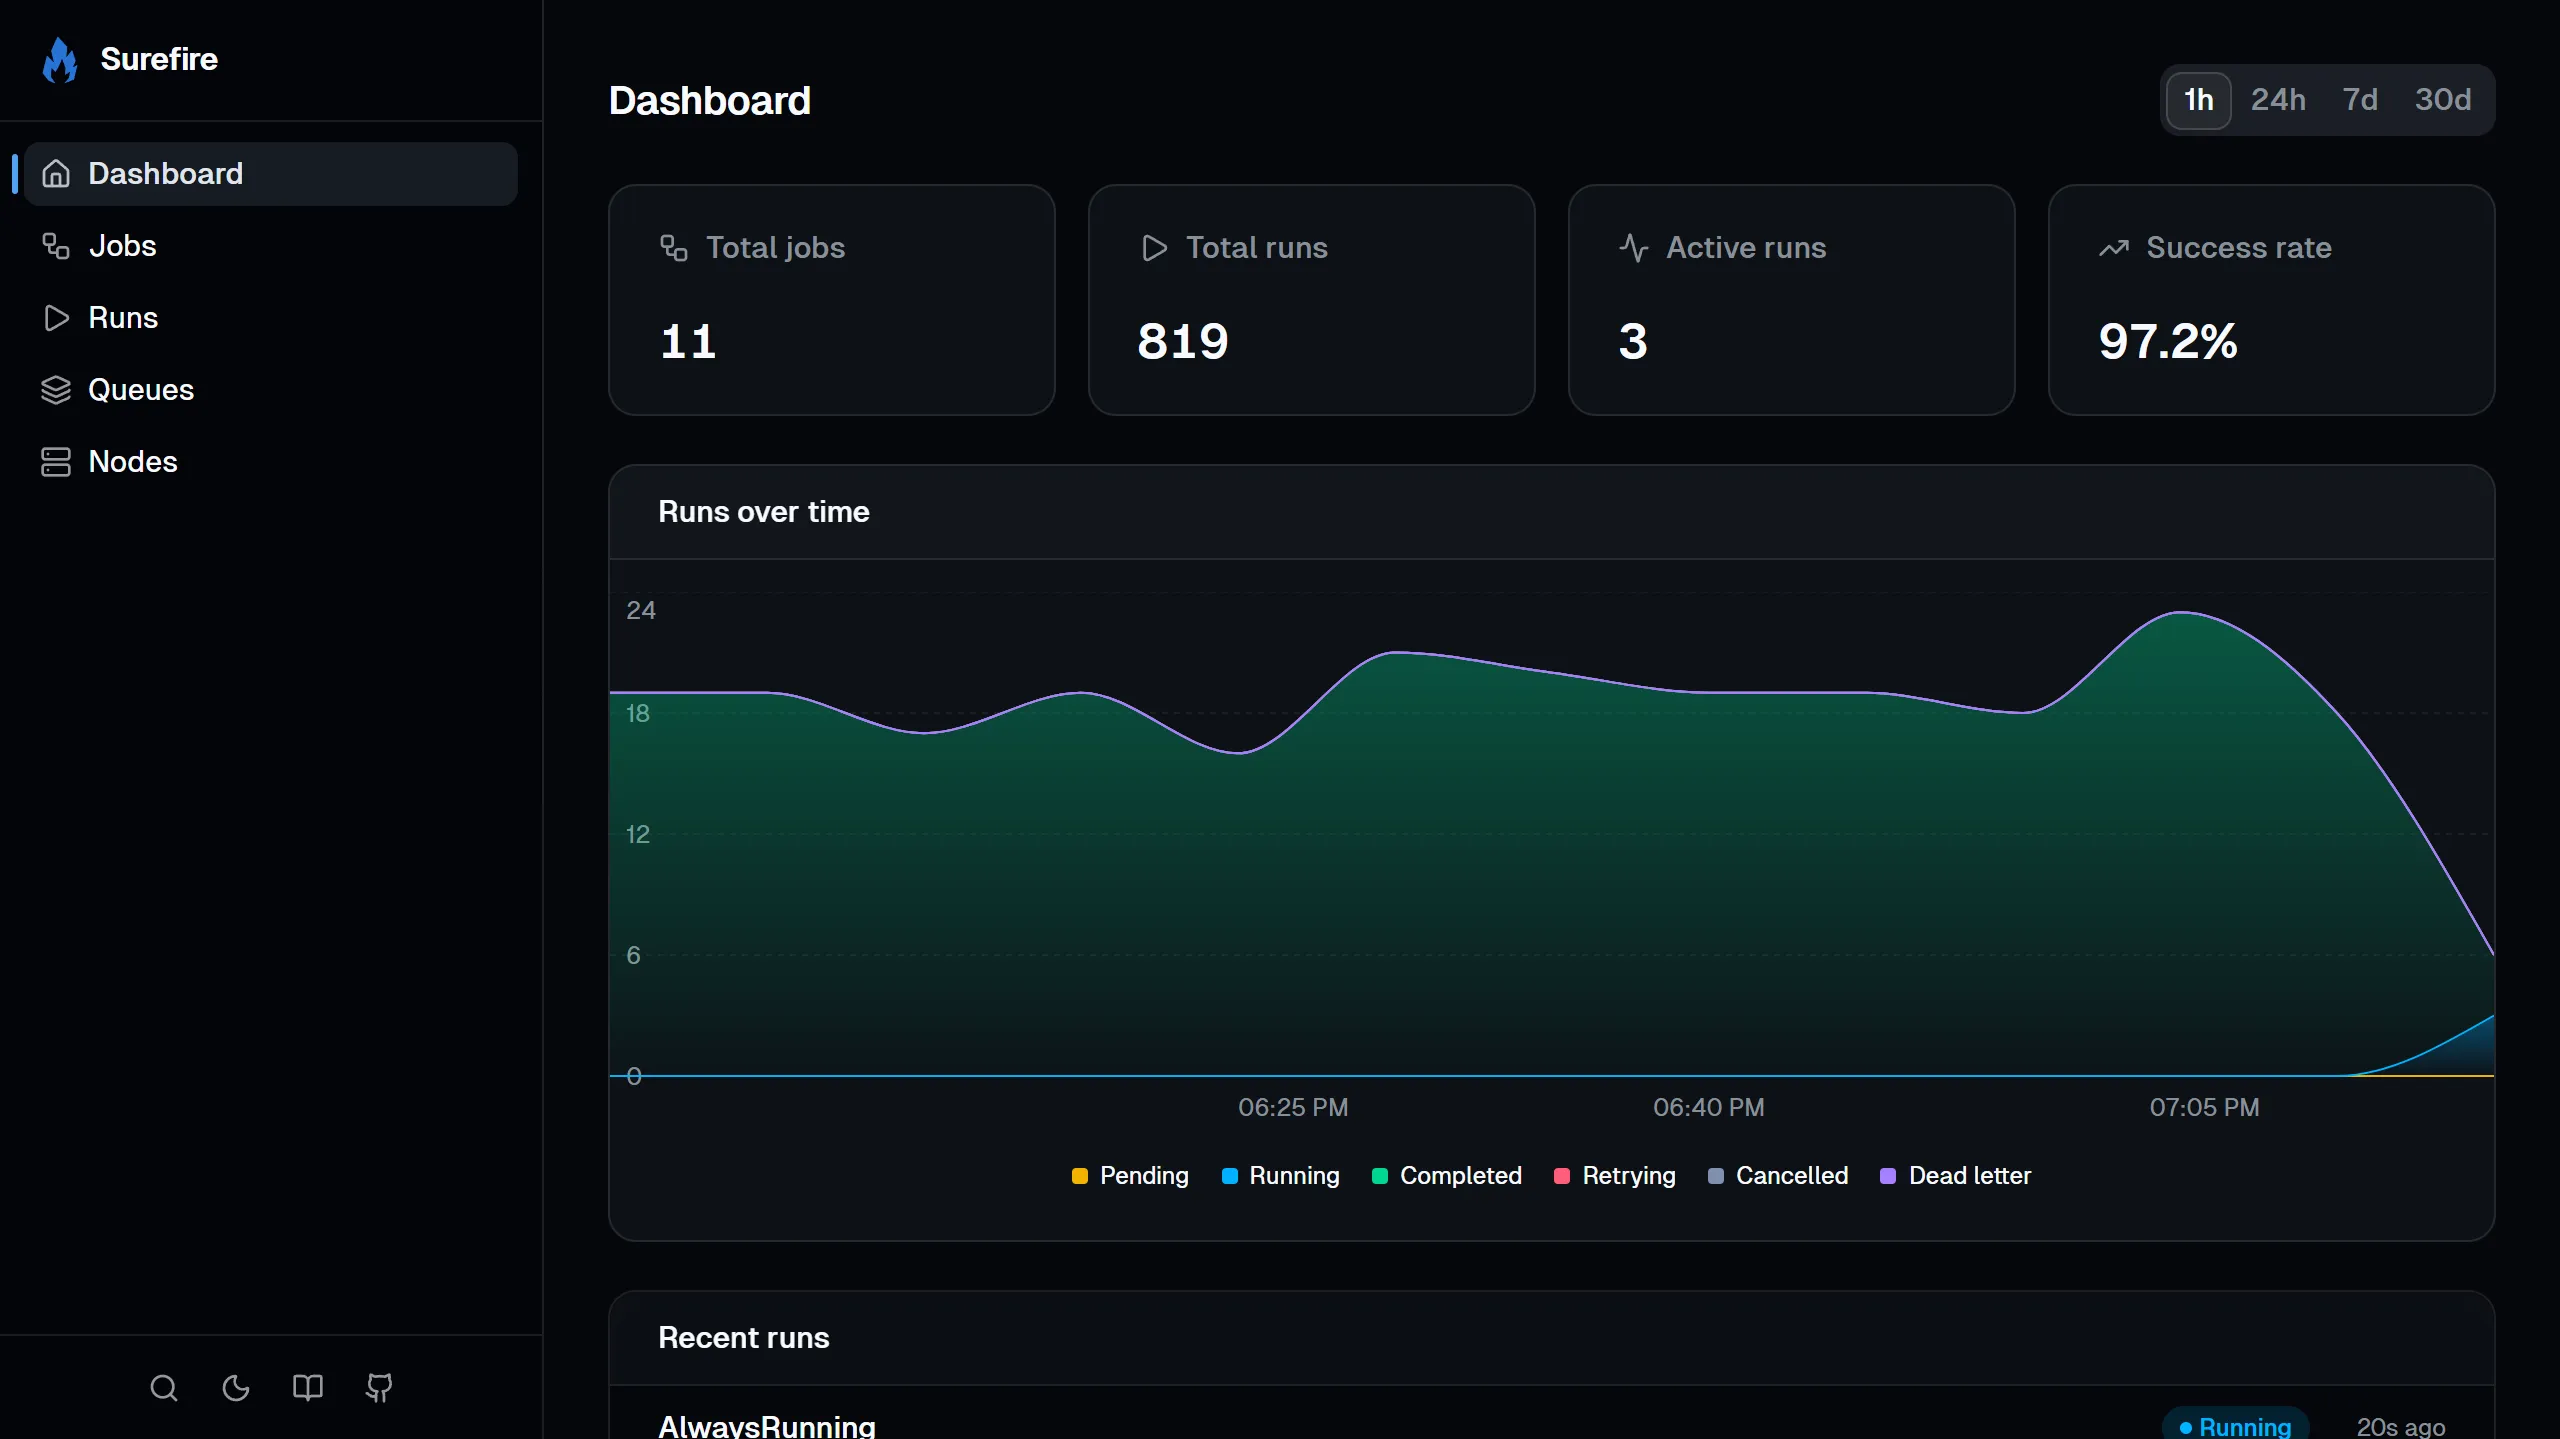Select the Jobs section in the sidebar
Image resolution: width=2560 pixels, height=1439 pixels.
pyautogui.click(x=122, y=245)
